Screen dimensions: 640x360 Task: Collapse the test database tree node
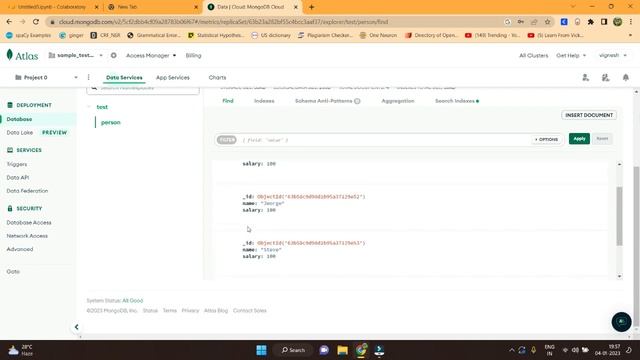[x=89, y=107]
